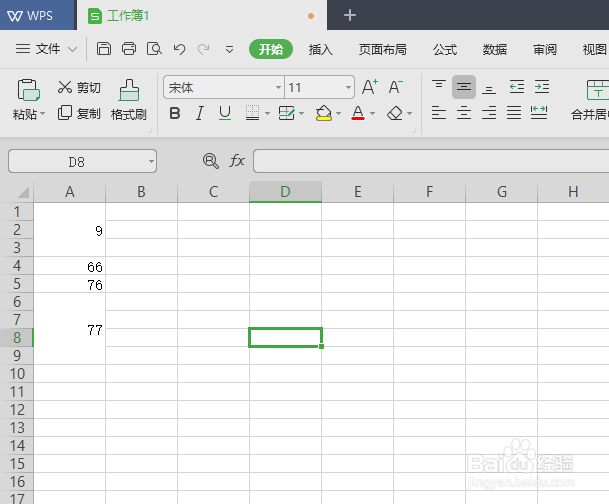Switch to the 页面布局 tab
Viewport: 609px width, 504px height.
pyautogui.click(x=382, y=49)
